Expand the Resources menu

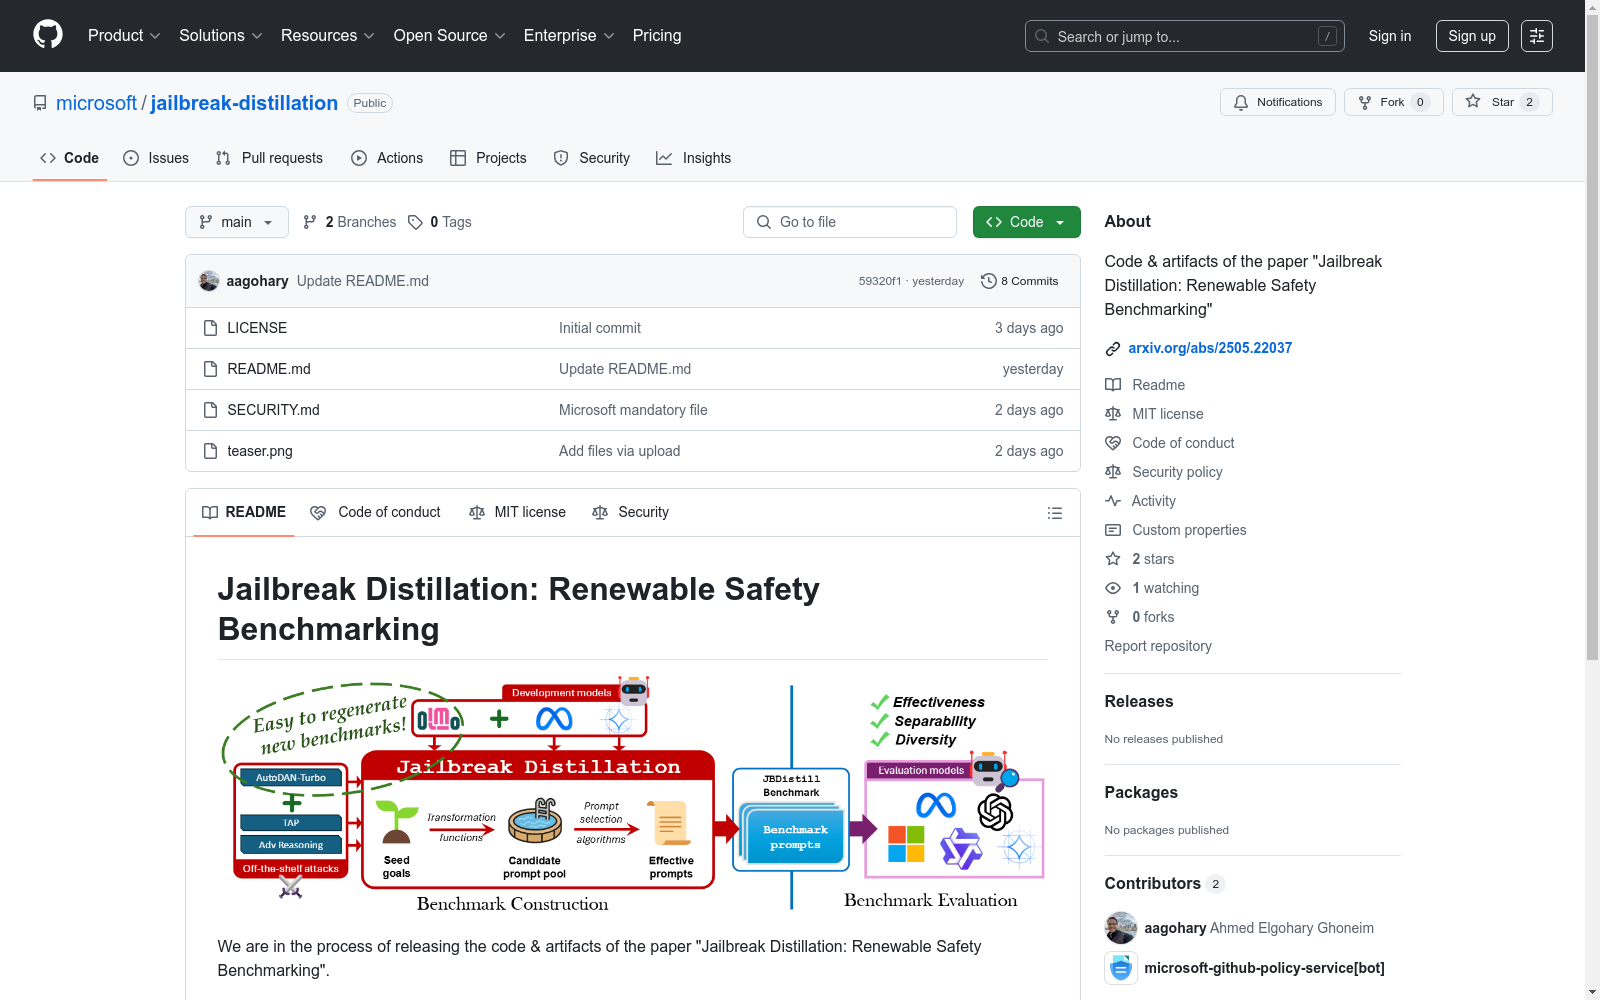tap(328, 36)
